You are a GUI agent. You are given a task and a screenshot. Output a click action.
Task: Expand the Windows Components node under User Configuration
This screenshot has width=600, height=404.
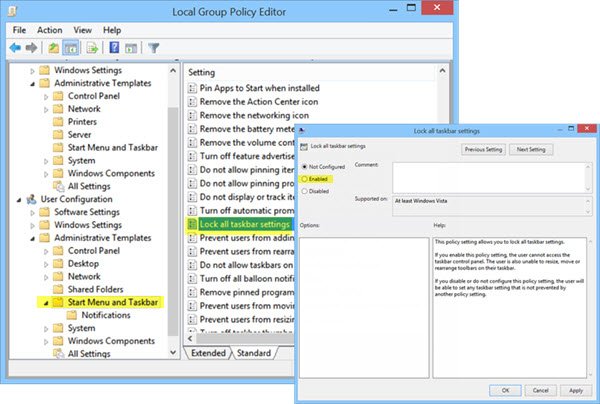point(46,341)
